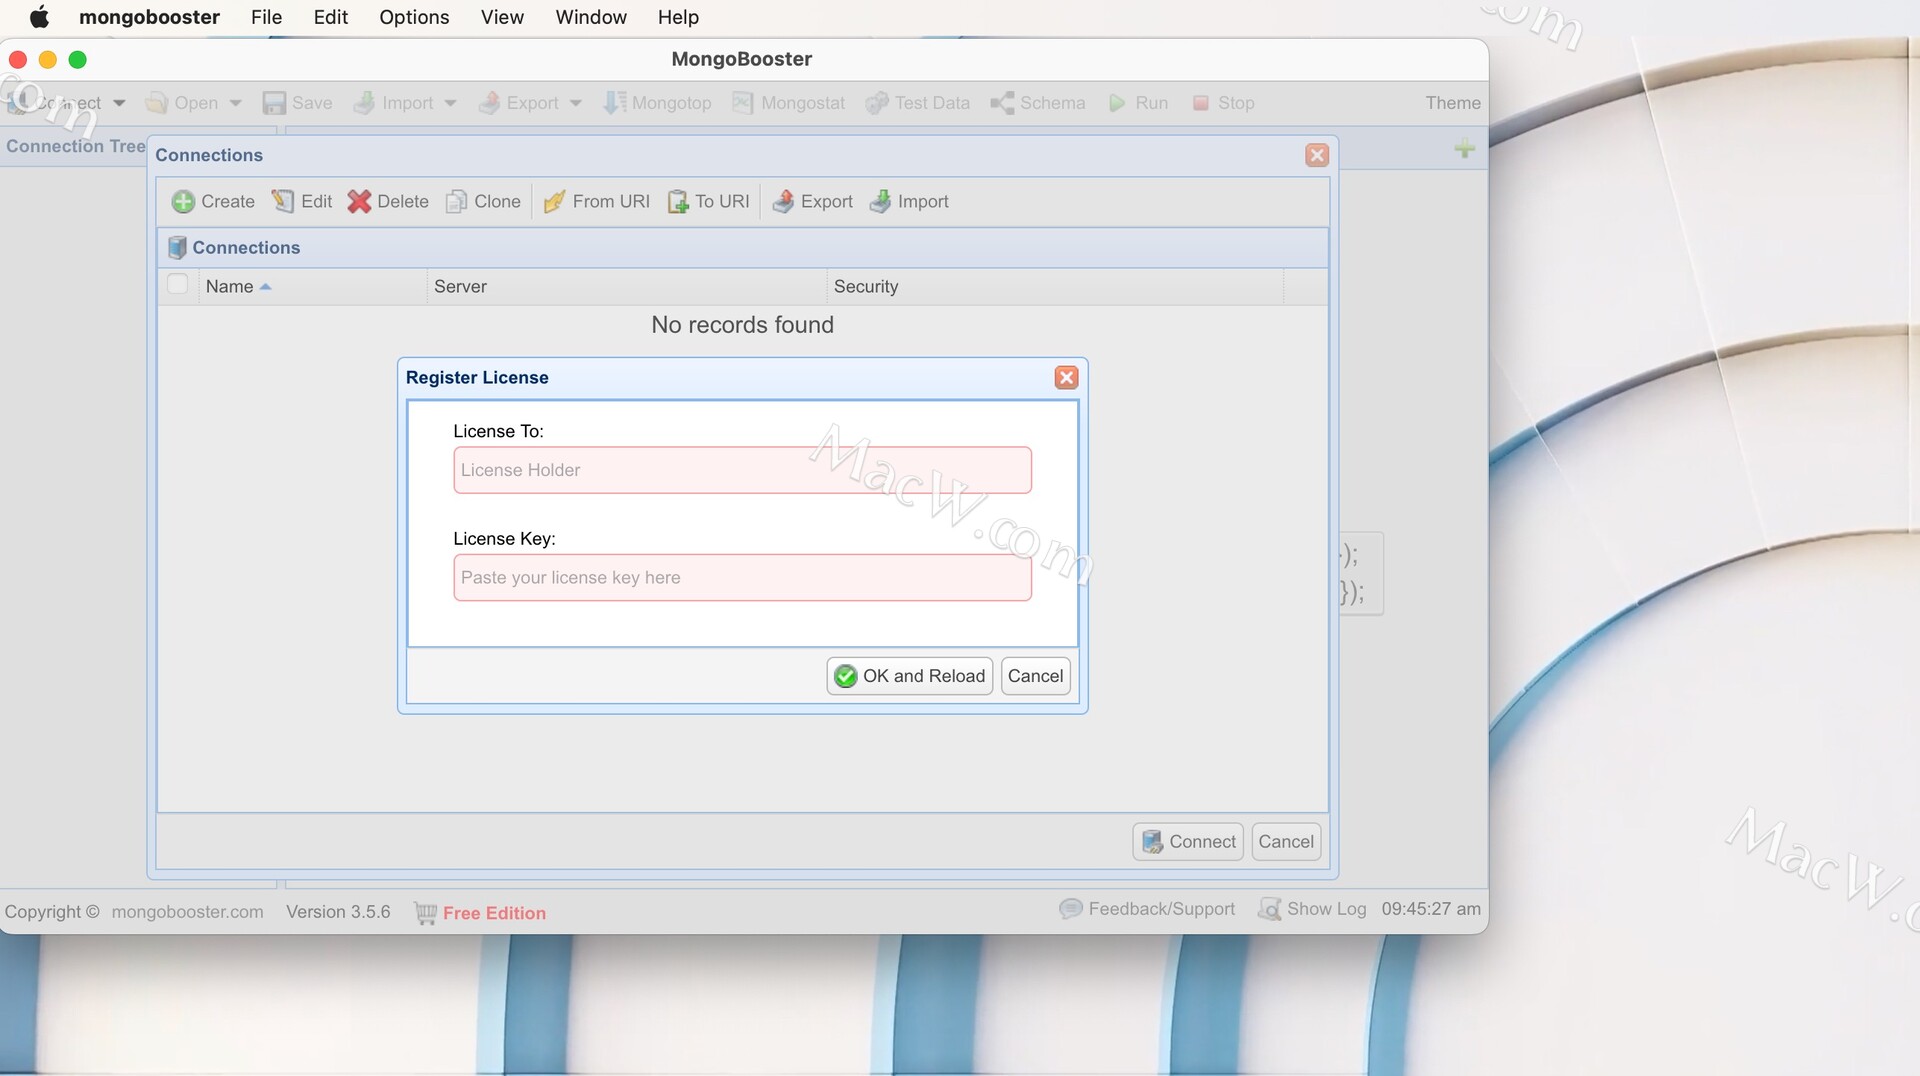Run the current script
This screenshot has width=1920, height=1076.
(1138, 103)
